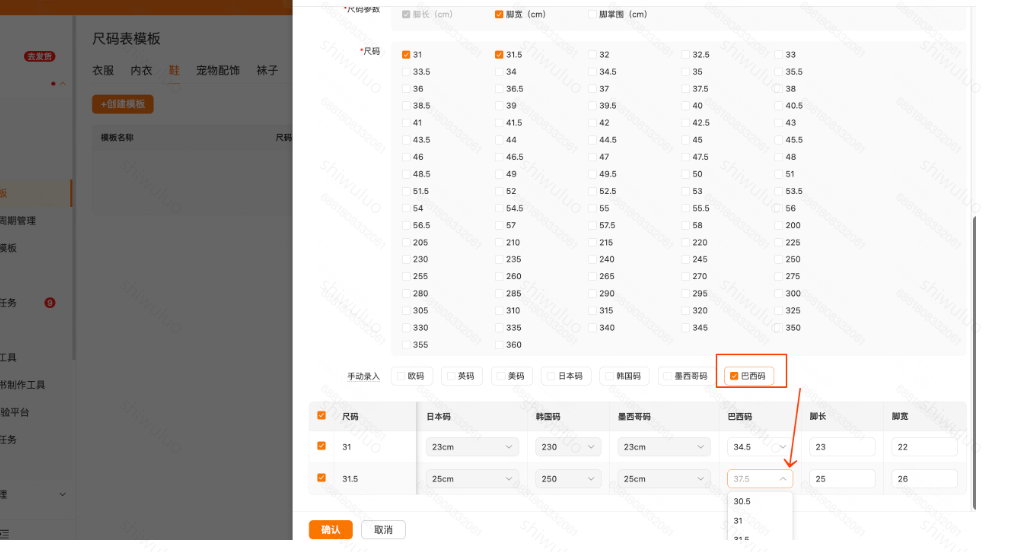The image size is (1009, 552).
Task: Choose 30.5 from the open dropdown list
Action: (x=743, y=501)
